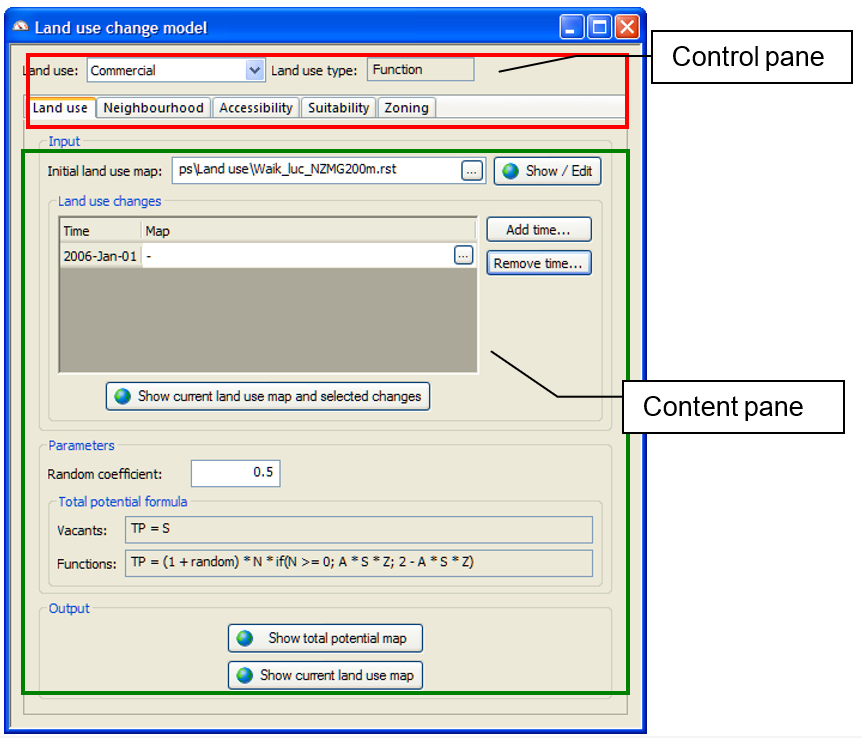Select the Commercial land use combo box
Image resolution: width=862 pixels, height=738 pixels.
(167, 71)
